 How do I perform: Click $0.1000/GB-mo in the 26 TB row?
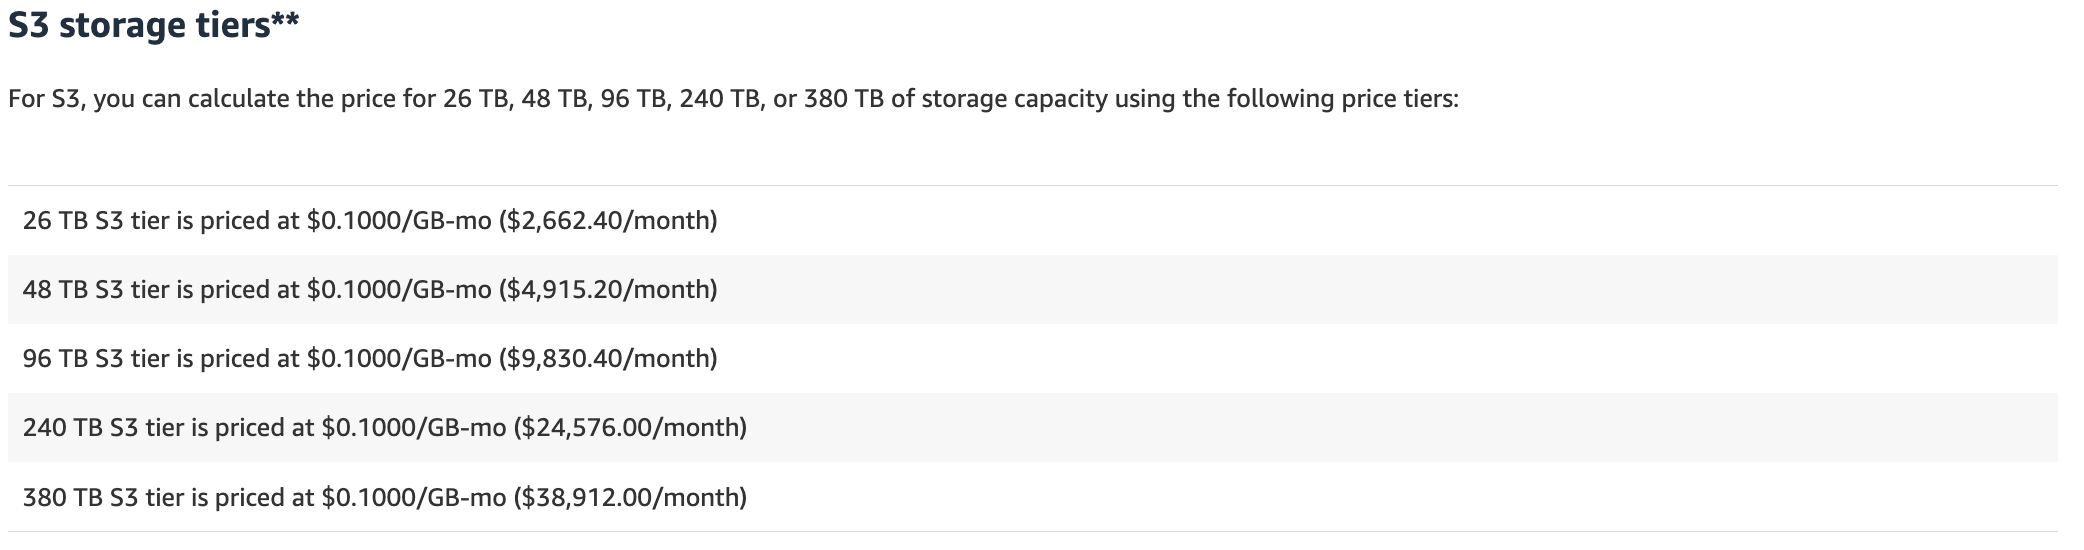click(x=399, y=220)
